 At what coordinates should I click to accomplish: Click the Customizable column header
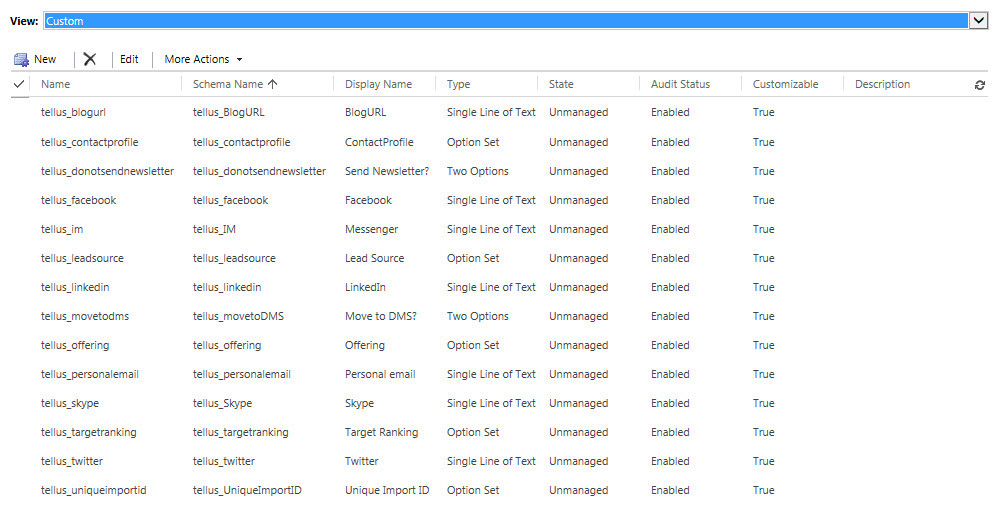(785, 85)
